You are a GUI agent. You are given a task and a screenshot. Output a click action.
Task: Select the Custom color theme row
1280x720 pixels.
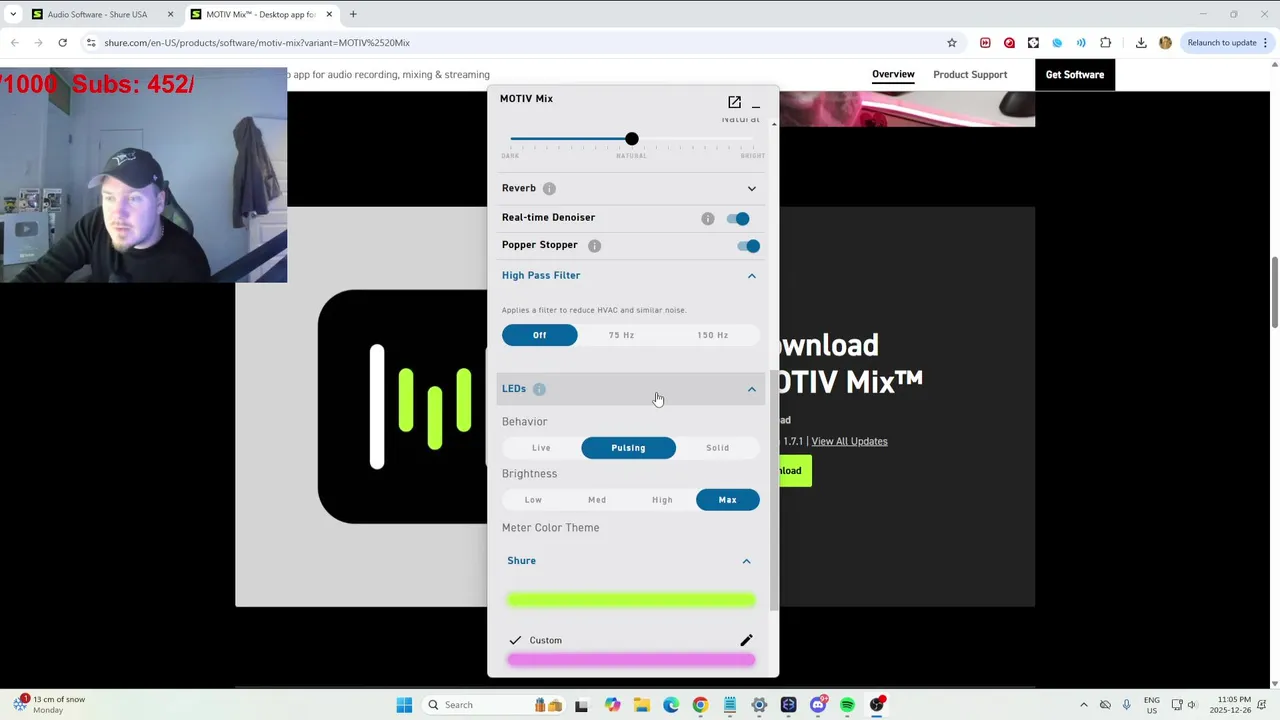(630, 640)
